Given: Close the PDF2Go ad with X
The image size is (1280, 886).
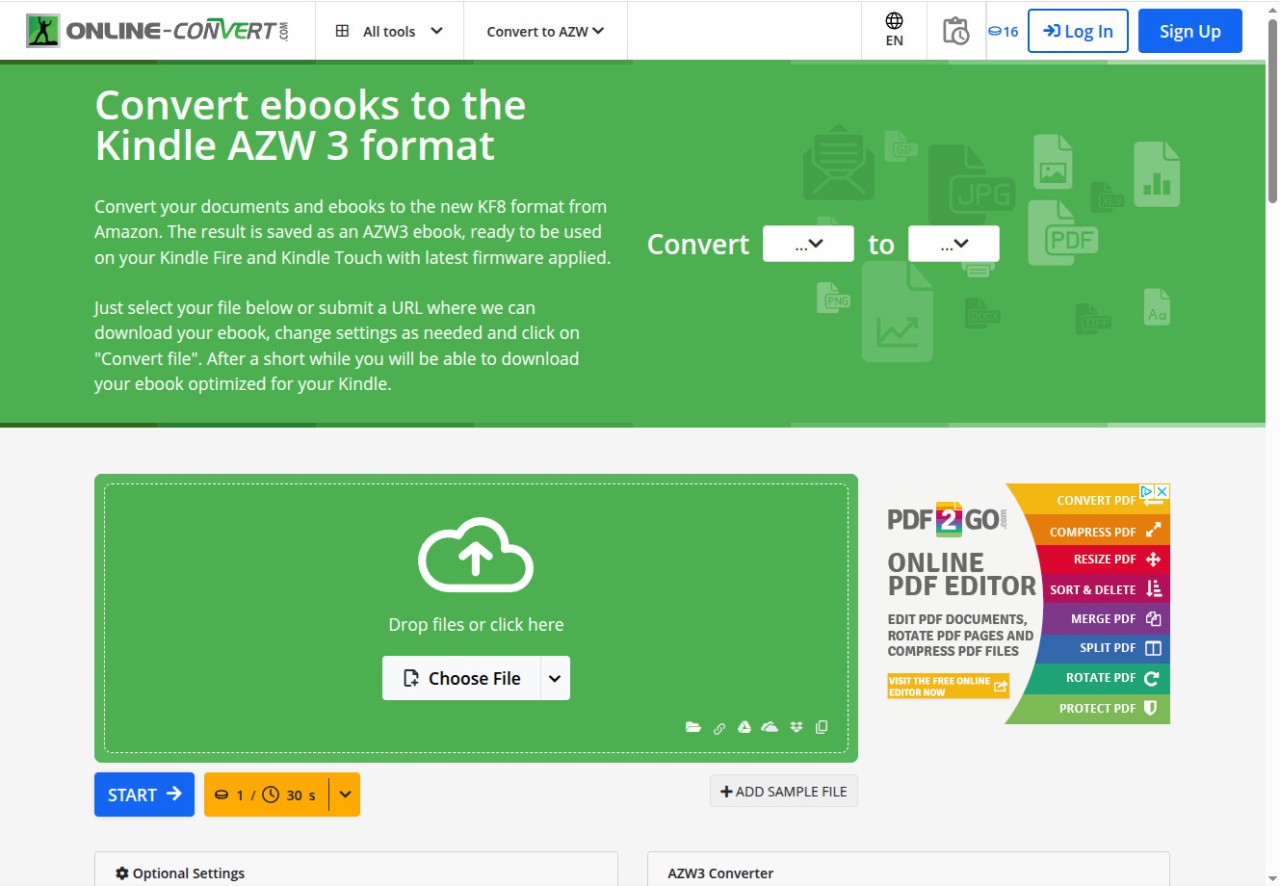Looking at the screenshot, I should (1162, 492).
